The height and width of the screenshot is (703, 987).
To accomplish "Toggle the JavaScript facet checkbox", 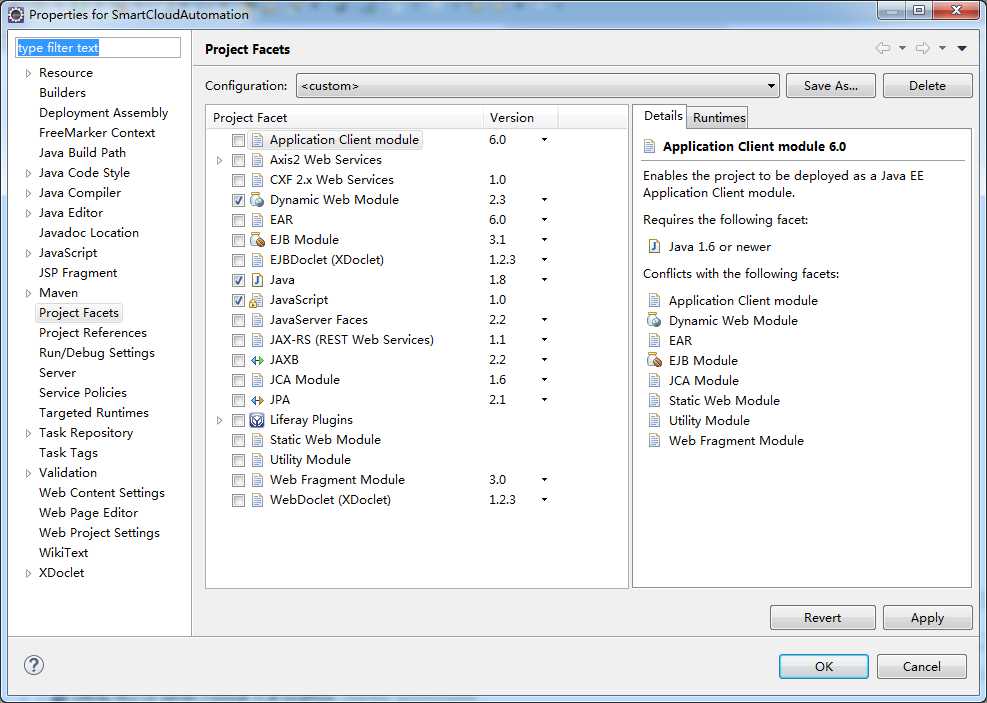I will coord(238,300).
